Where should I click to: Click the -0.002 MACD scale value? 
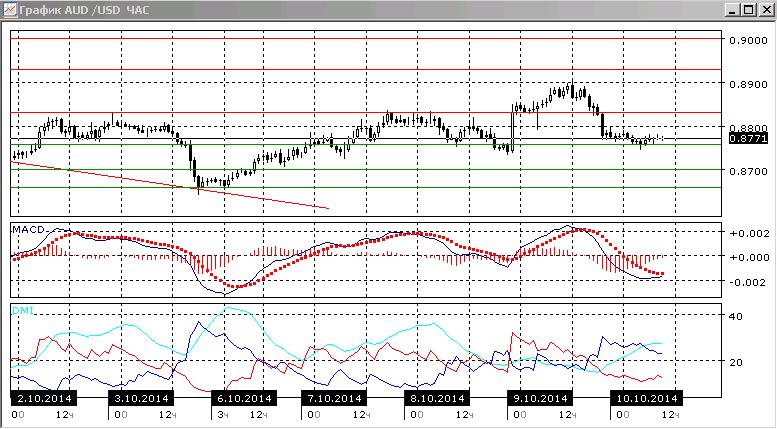749,282
